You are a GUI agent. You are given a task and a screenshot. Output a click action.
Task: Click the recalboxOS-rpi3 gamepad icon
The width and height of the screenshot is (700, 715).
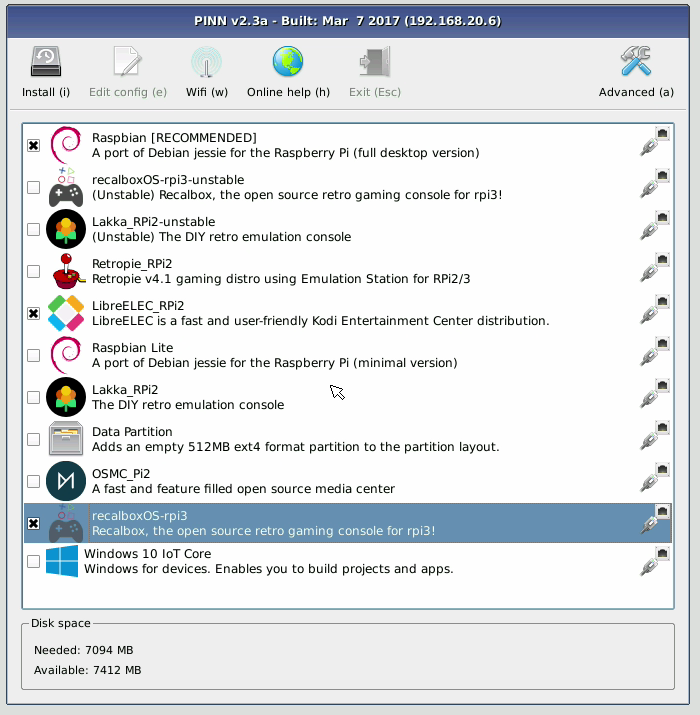click(66, 523)
